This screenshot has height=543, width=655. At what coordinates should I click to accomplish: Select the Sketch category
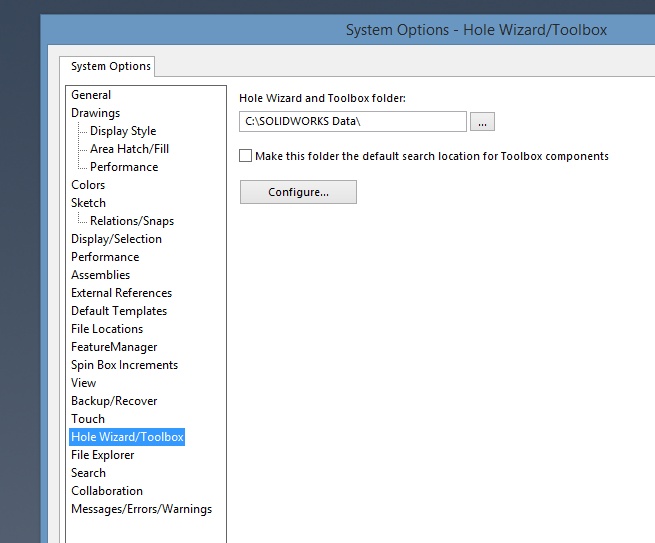click(x=89, y=203)
